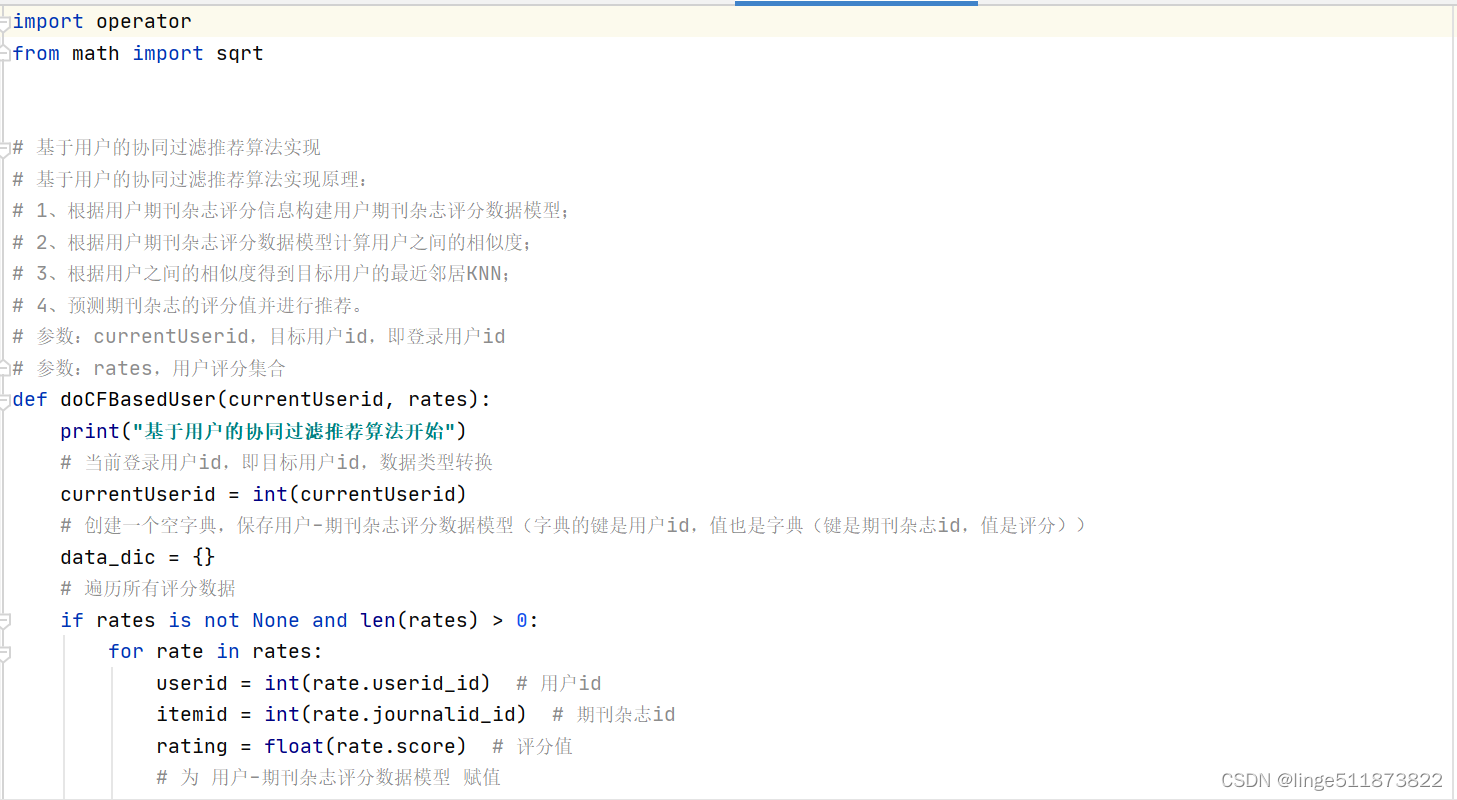Click comment '# 参数：currentUserid，目标用户id，即登录用户id'
The width and height of the screenshot is (1457, 800).
(259, 337)
